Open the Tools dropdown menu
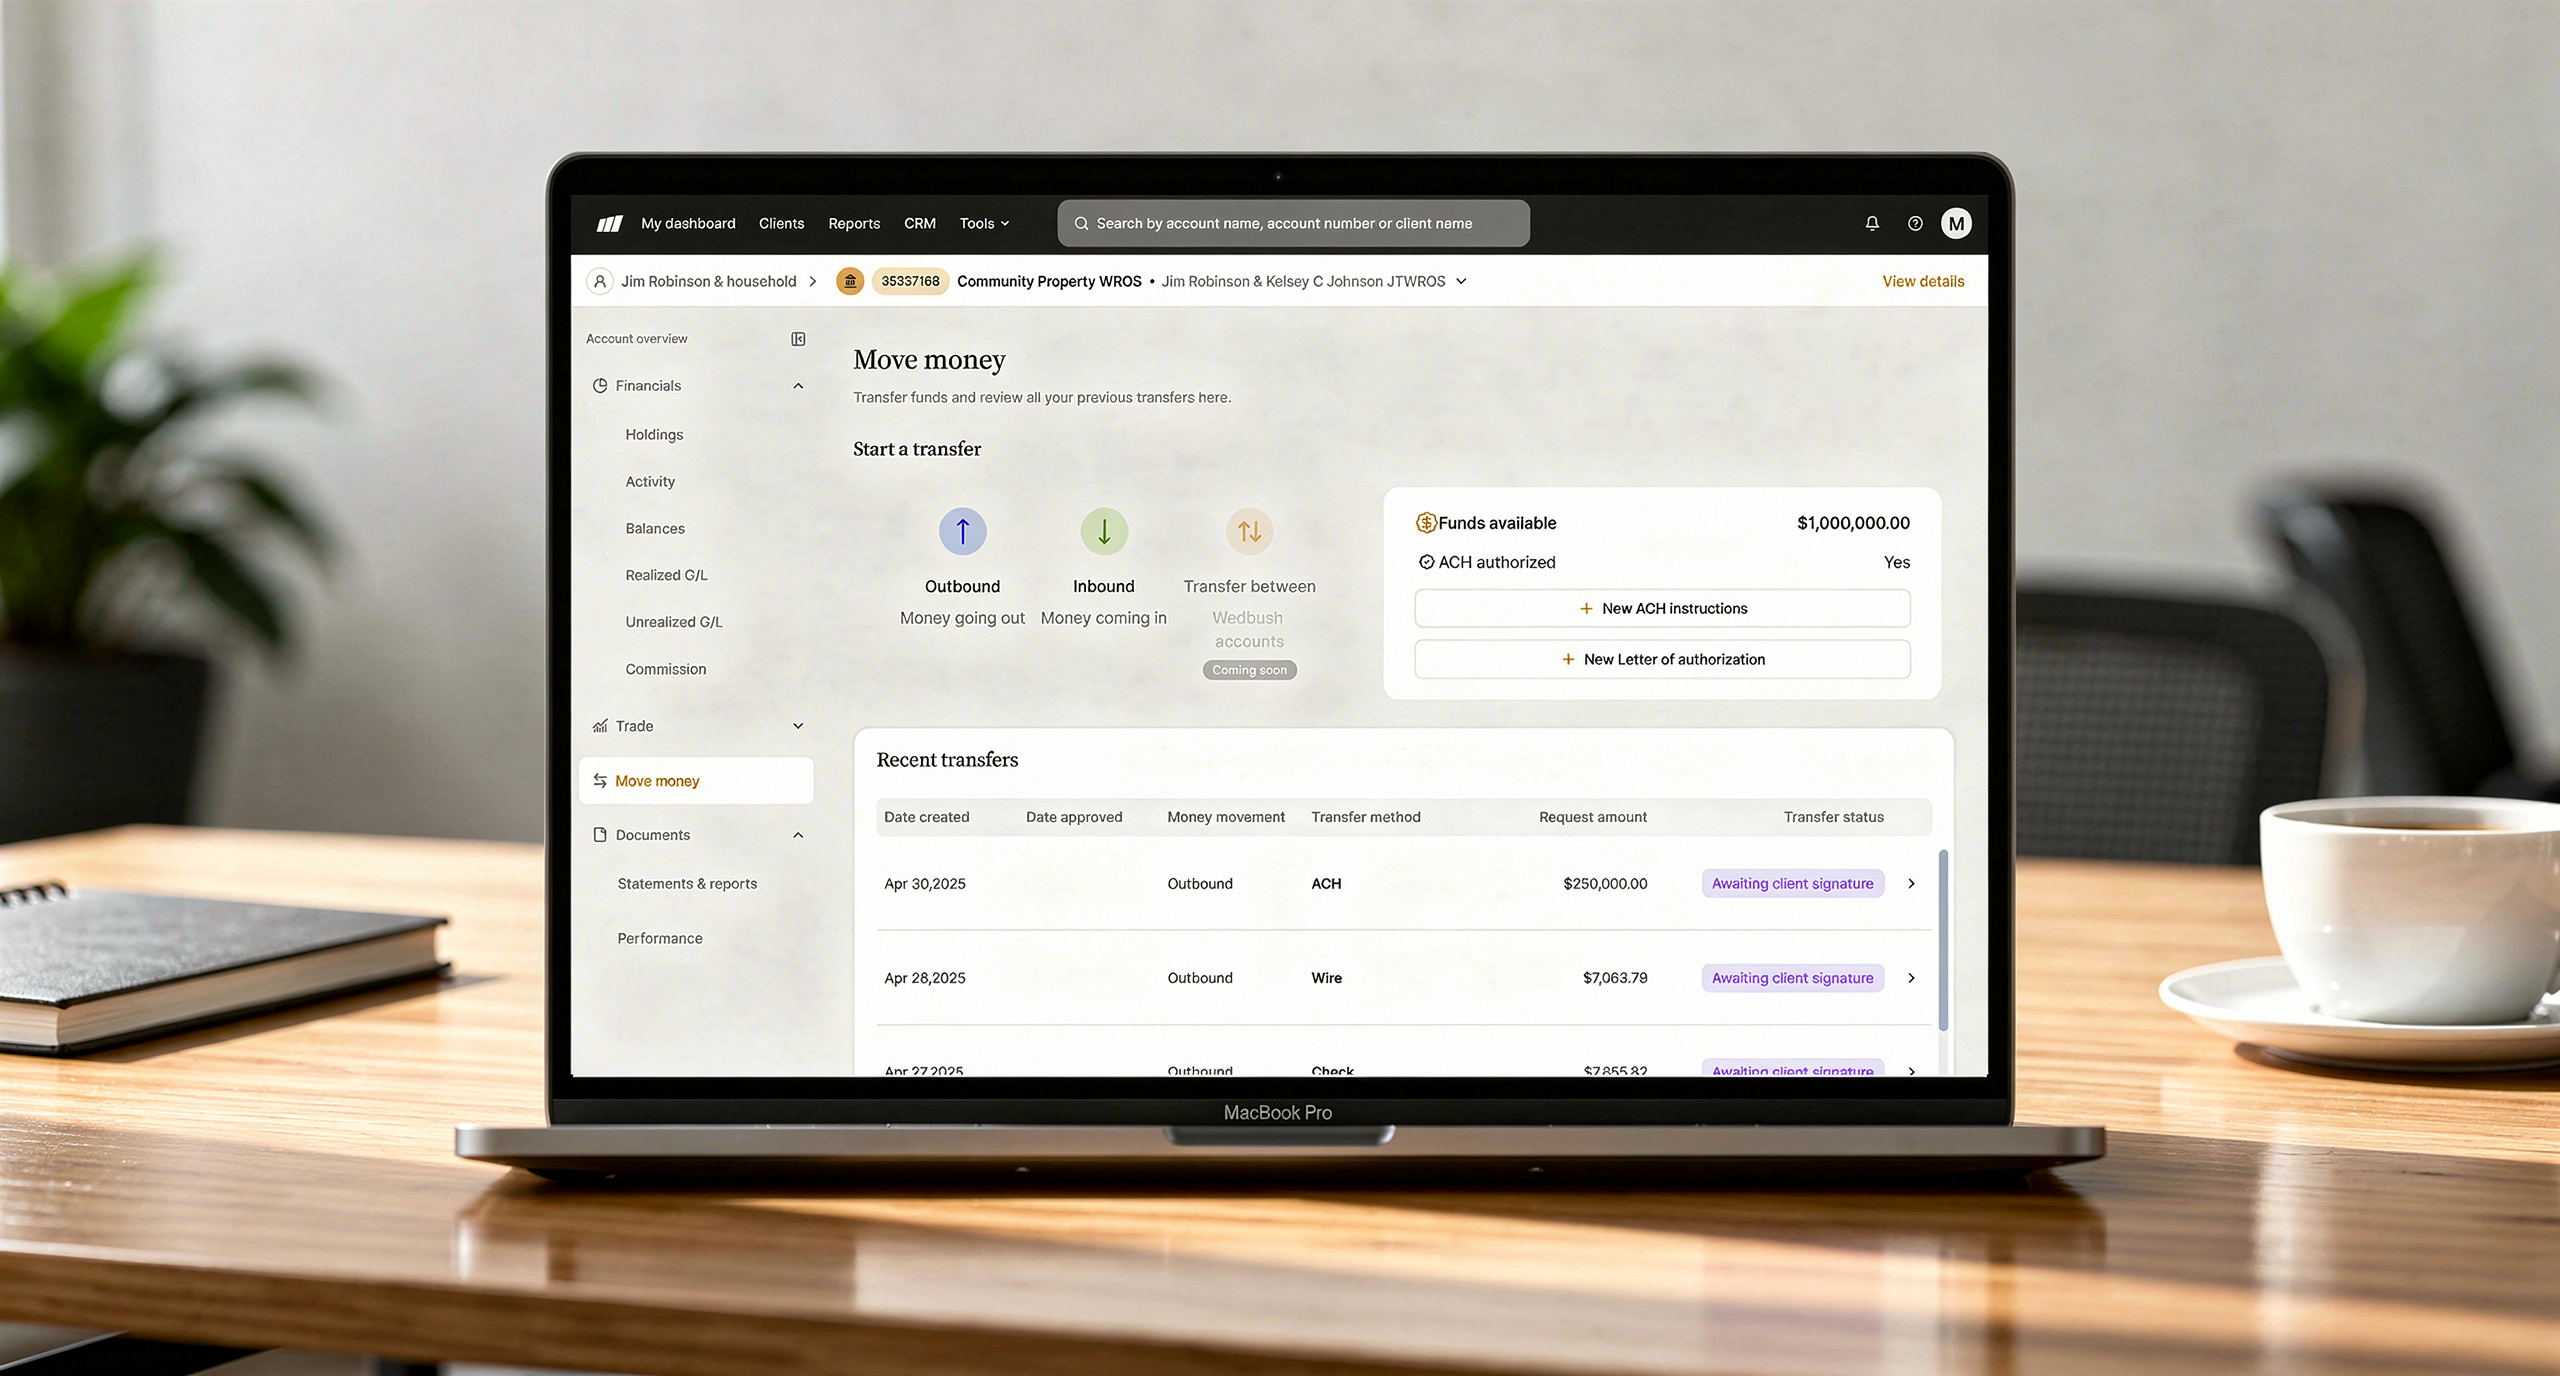This screenshot has height=1376, width=2560. point(984,223)
